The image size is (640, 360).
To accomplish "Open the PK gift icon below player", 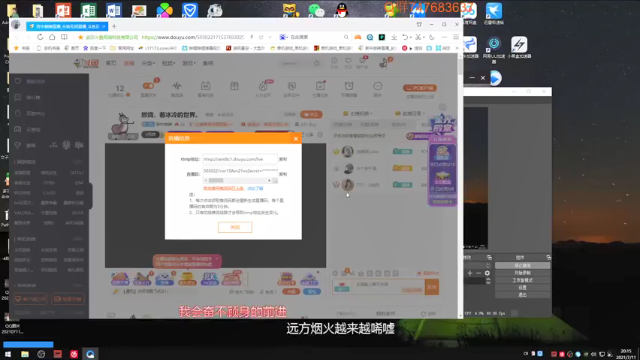I will click(209, 278).
